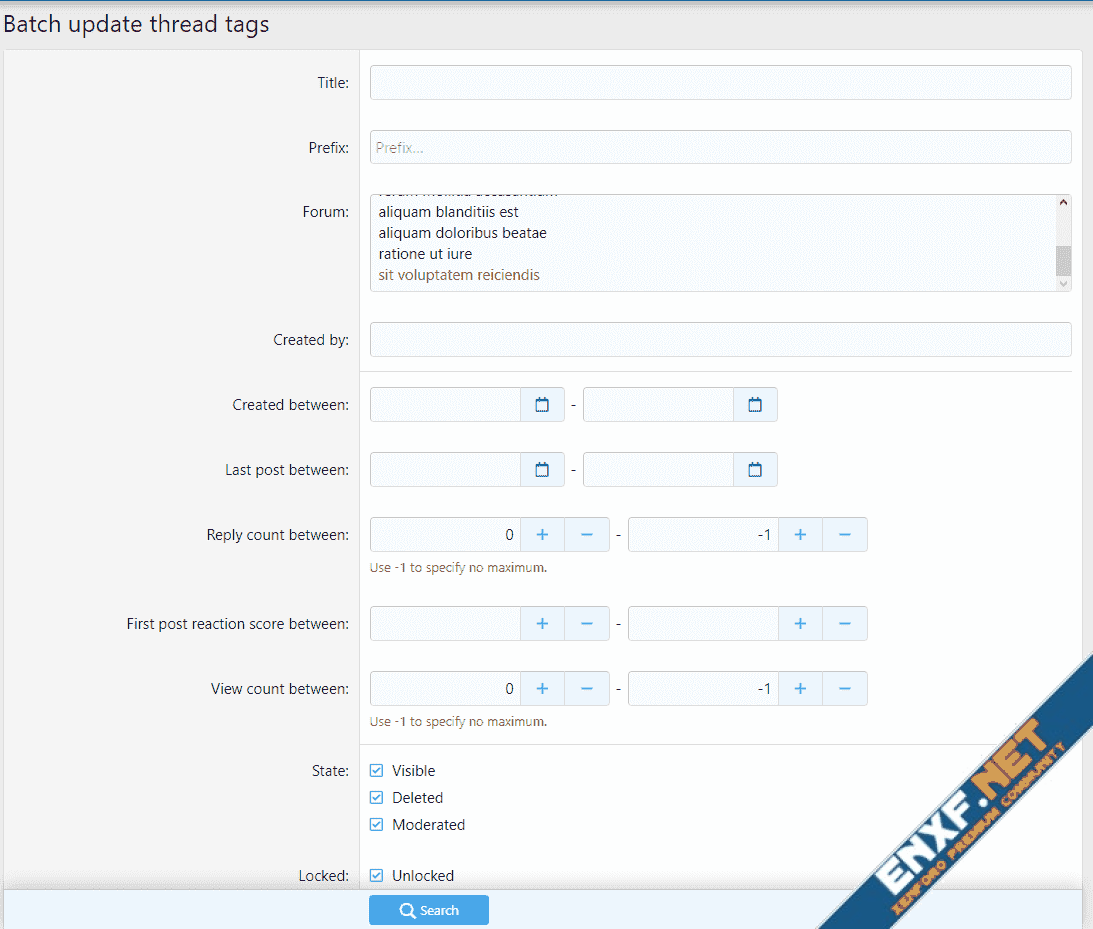The height and width of the screenshot is (929, 1093).
Task: Uncheck the Visible state checkbox
Action: point(377,771)
